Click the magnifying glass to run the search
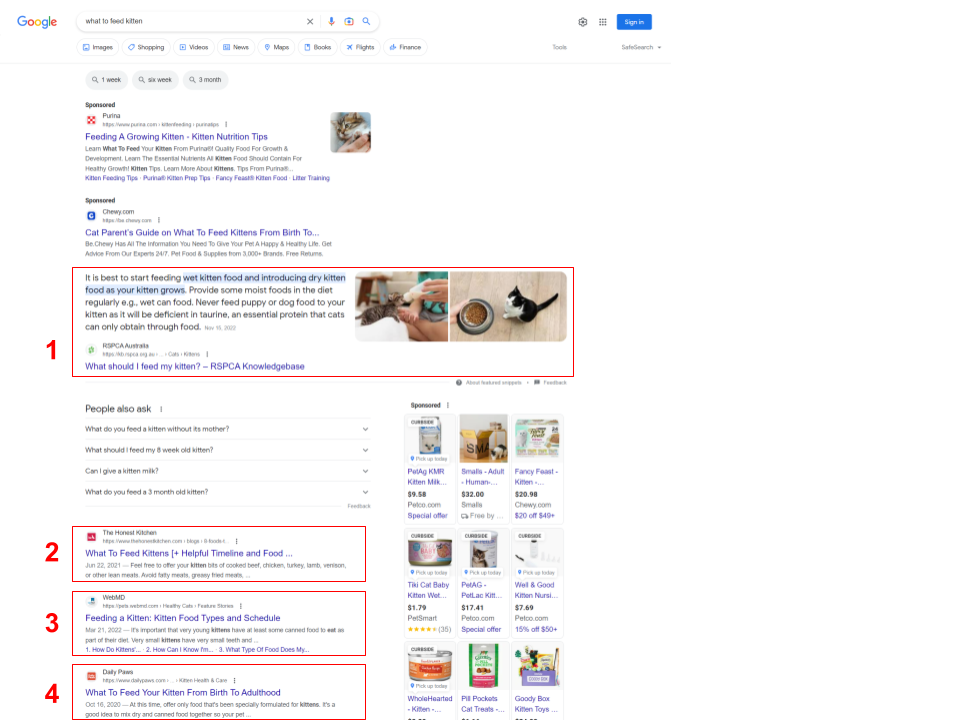Image resolution: width=960 pixels, height=720 pixels. (x=366, y=21)
